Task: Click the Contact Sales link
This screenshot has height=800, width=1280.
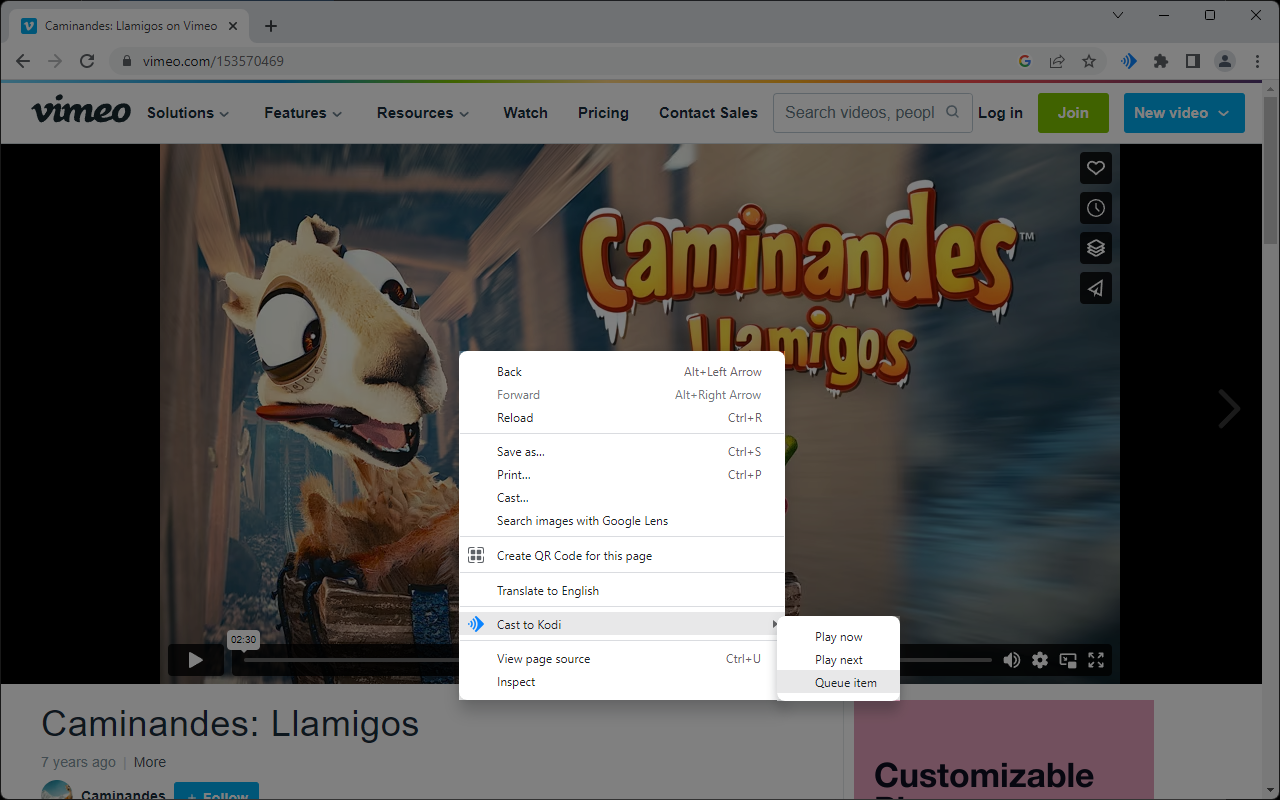Action: 708,113
